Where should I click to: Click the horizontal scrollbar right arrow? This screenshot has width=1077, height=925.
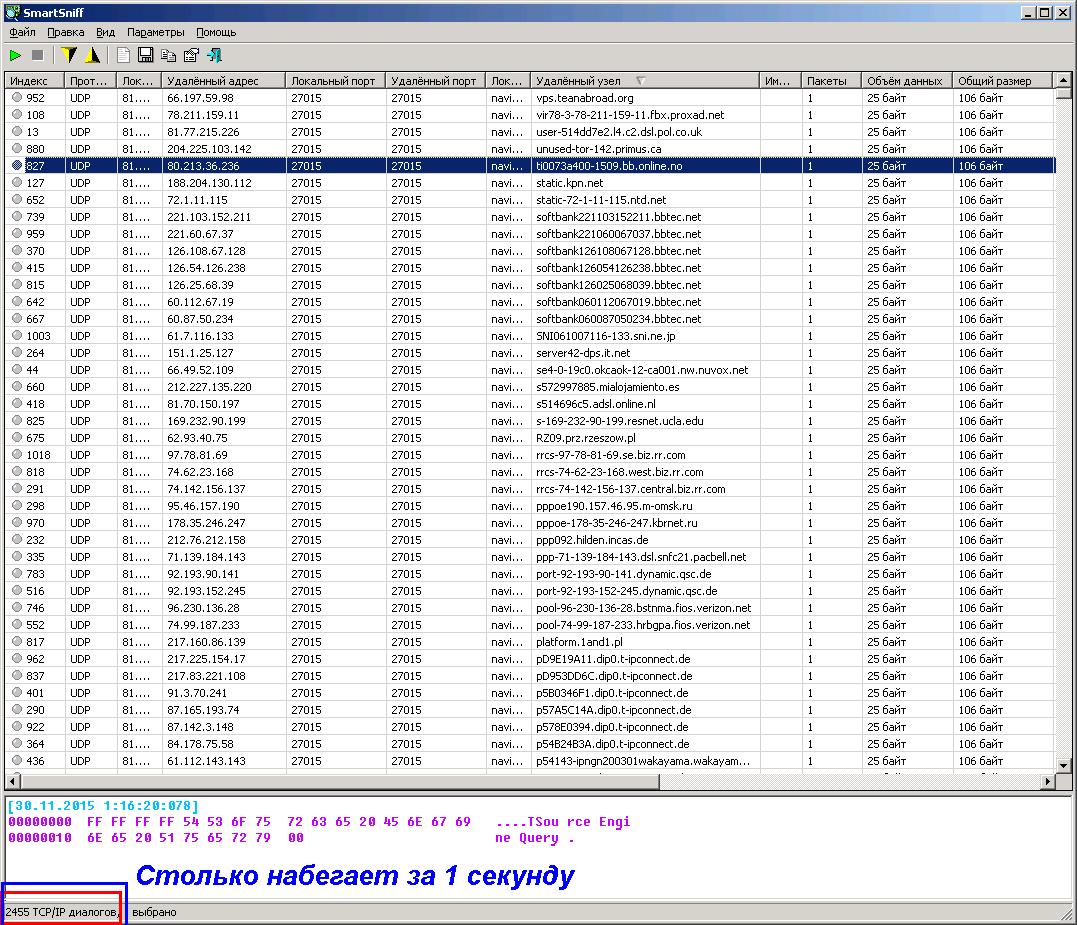(x=1047, y=781)
